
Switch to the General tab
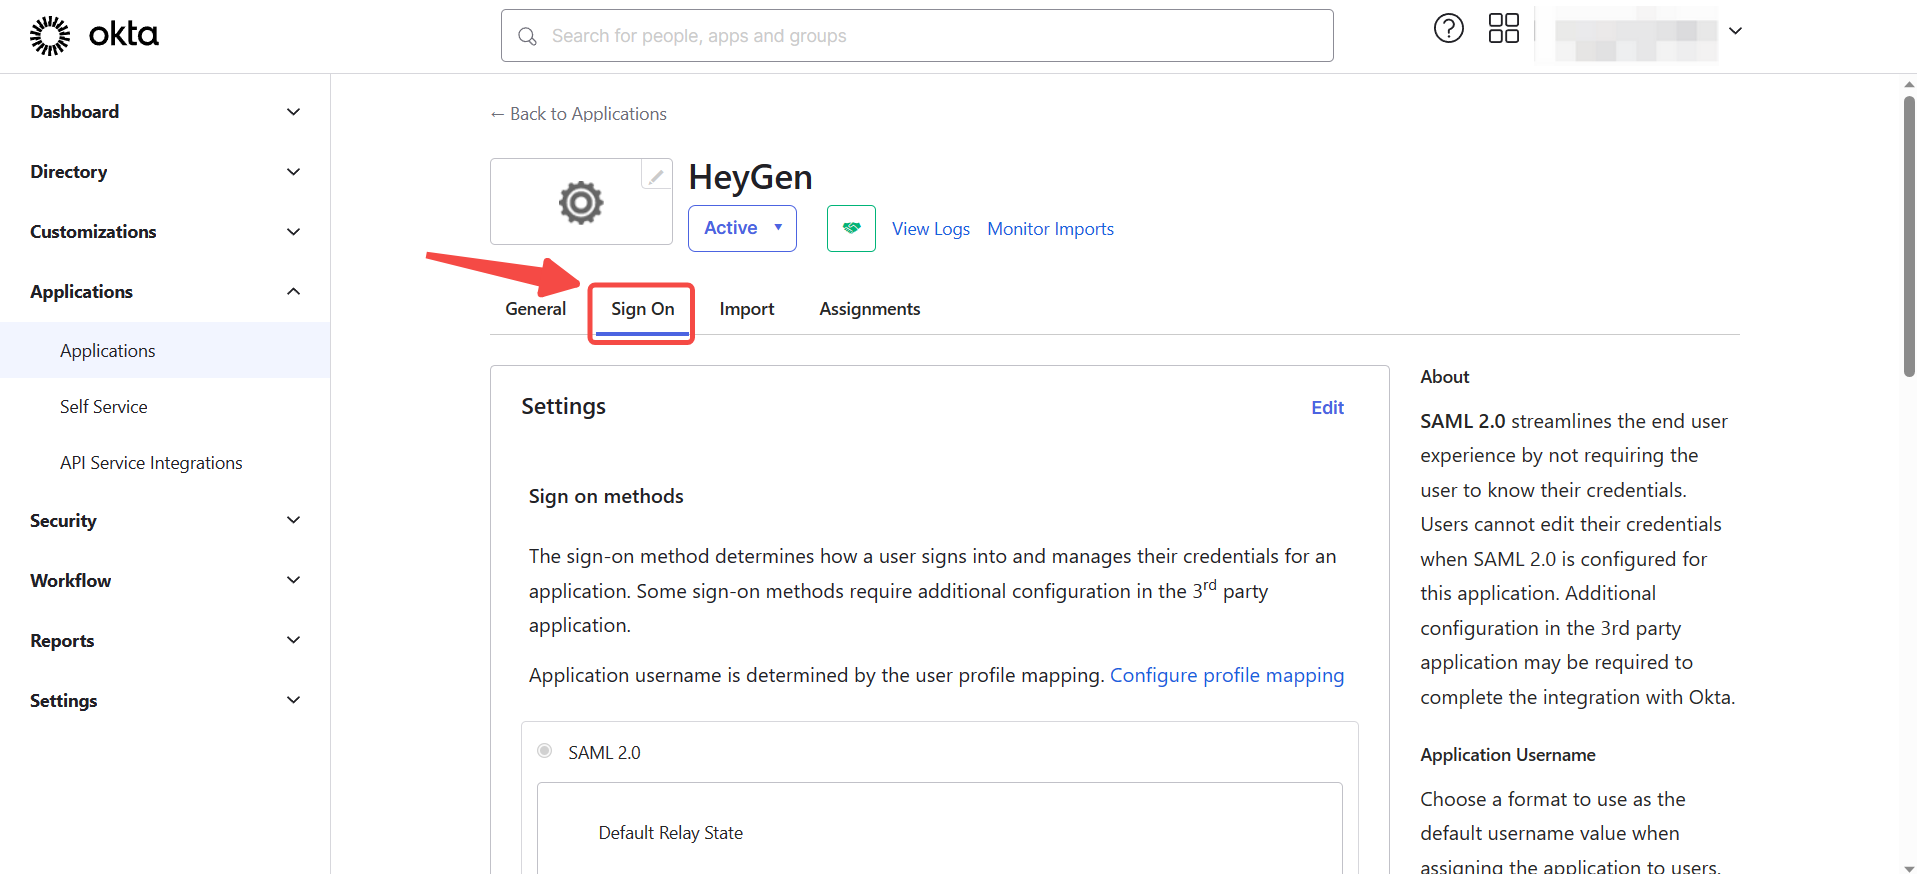click(535, 309)
